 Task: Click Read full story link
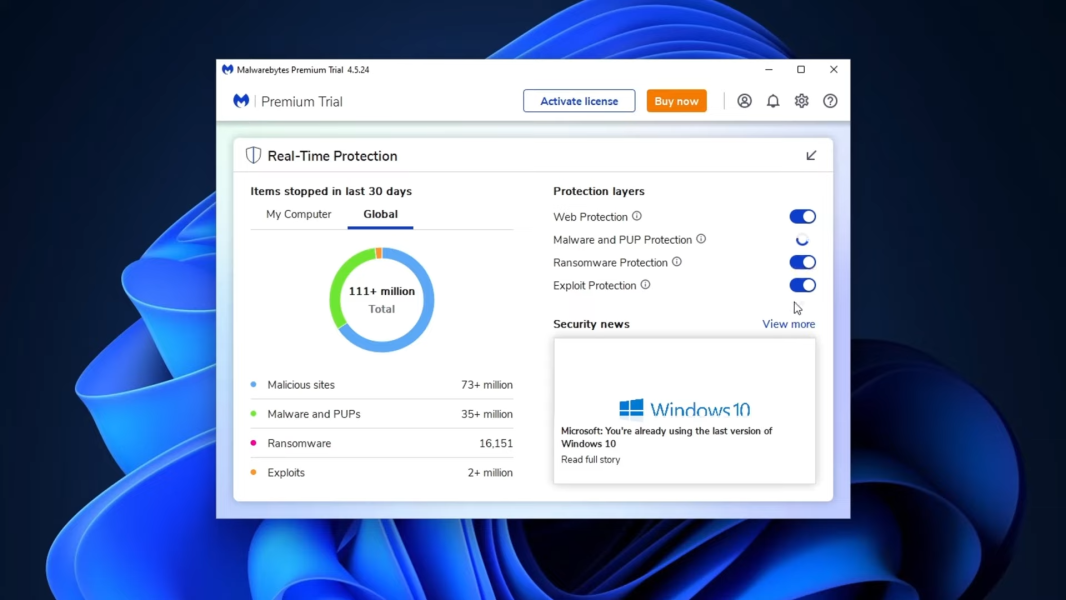coord(590,459)
